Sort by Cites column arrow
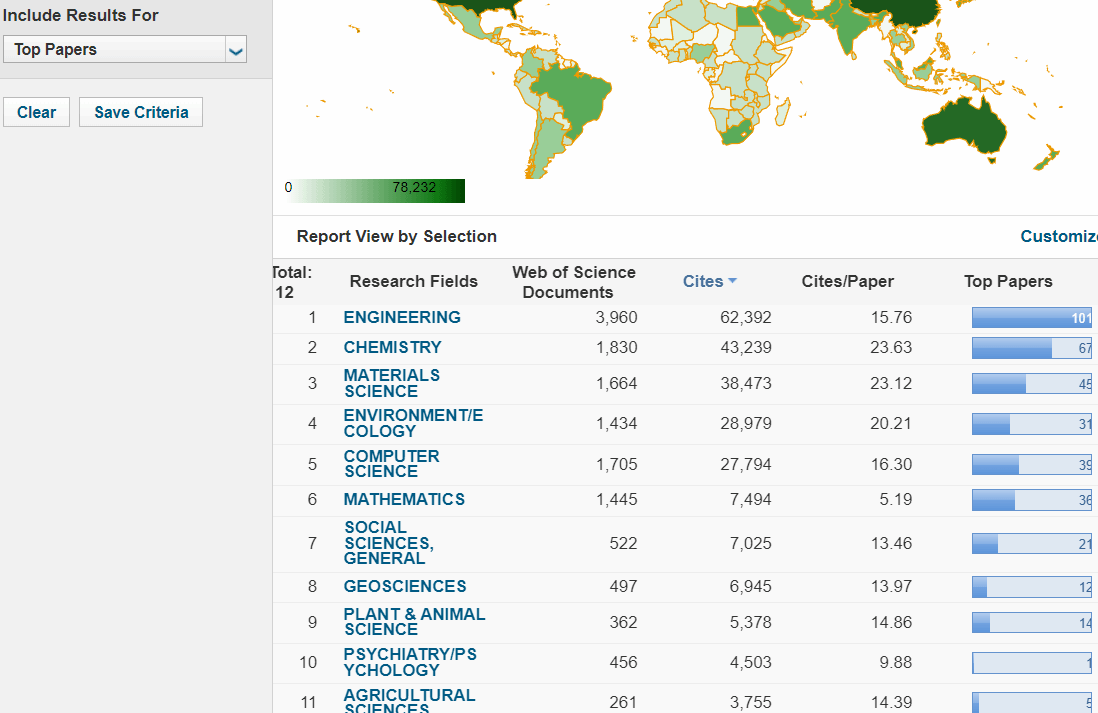The width and height of the screenshot is (1098, 713). (732, 282)
